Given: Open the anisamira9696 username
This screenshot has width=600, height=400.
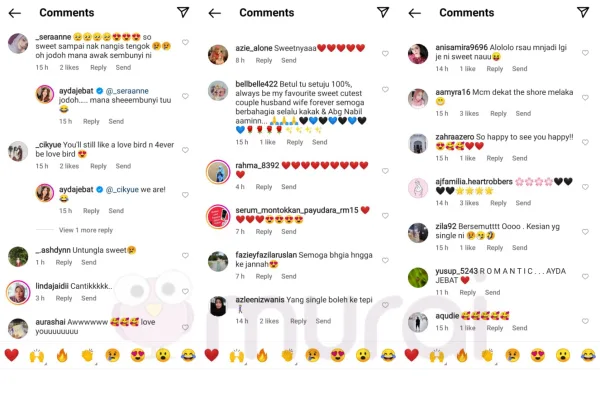Looking at the screenshot, I should 461,47.
